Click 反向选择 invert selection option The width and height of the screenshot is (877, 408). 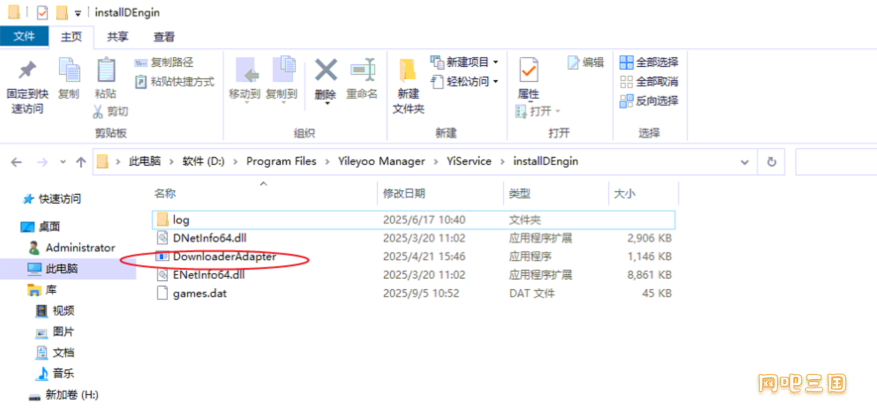[x=649, y=100]
